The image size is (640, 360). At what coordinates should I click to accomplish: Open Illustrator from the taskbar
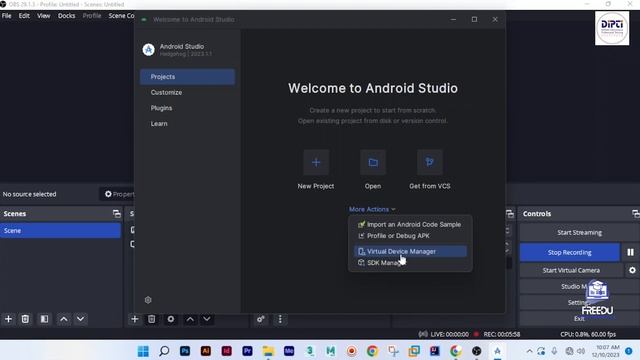coord(206,351)
